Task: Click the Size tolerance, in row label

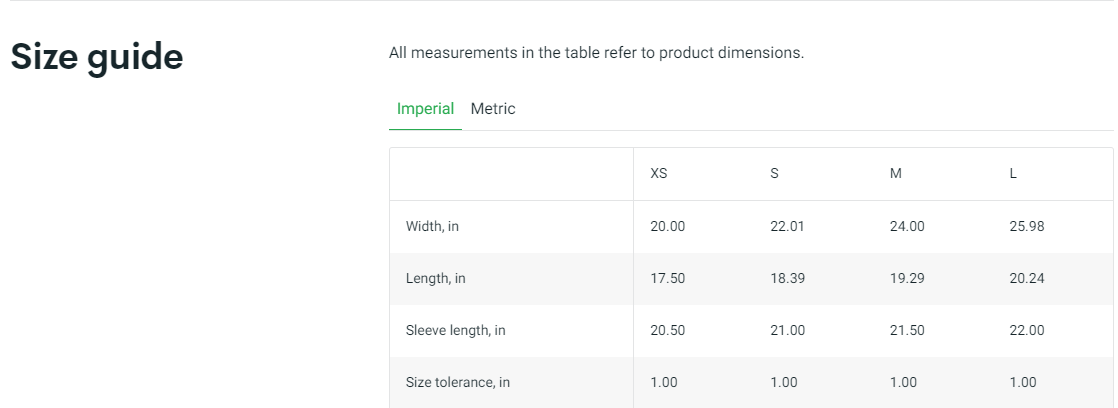Action: (457, 383)
